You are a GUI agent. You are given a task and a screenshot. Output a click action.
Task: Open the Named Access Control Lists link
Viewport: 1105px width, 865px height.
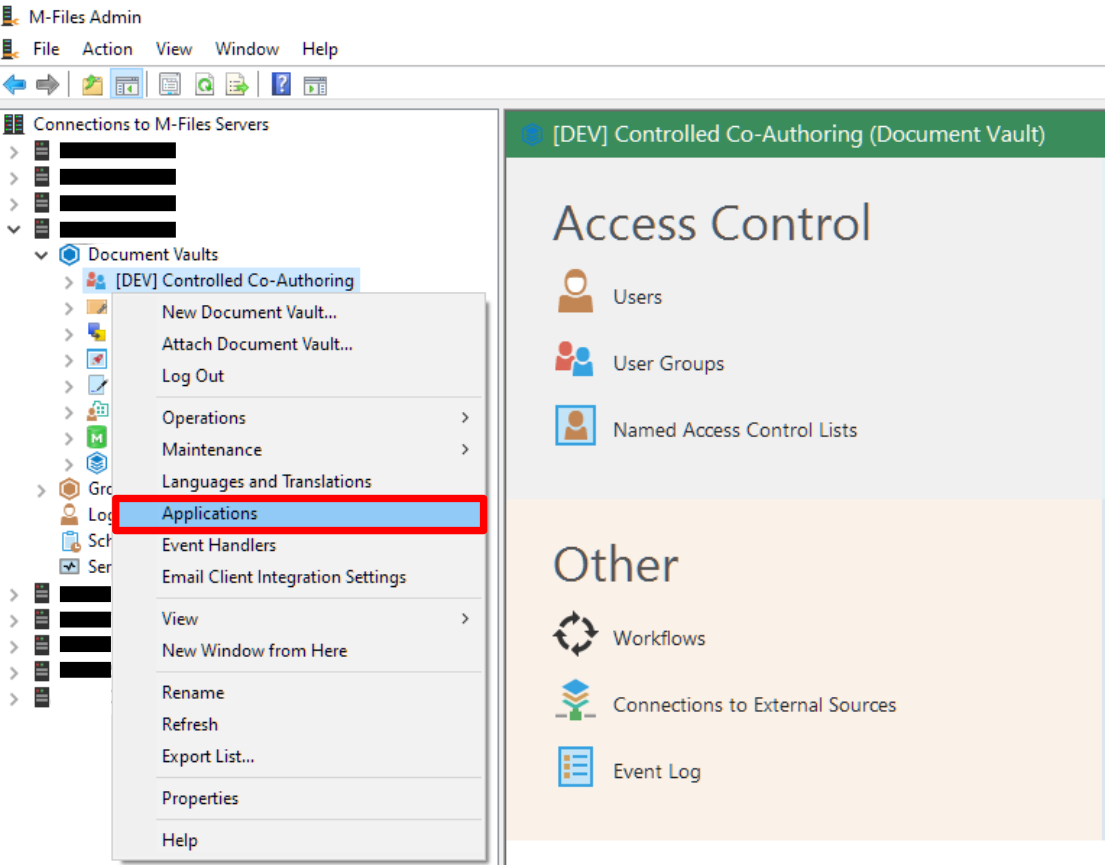[735, 430]
